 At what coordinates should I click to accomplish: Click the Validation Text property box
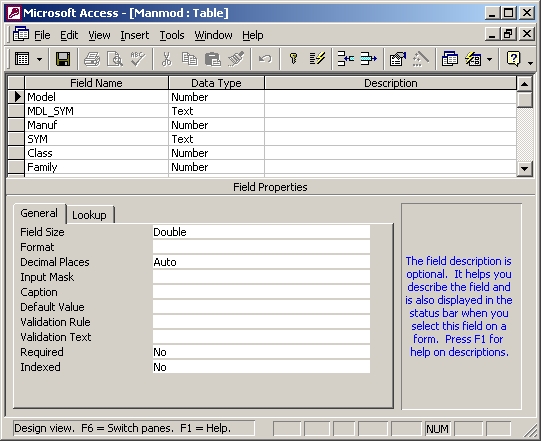(262, 337)
